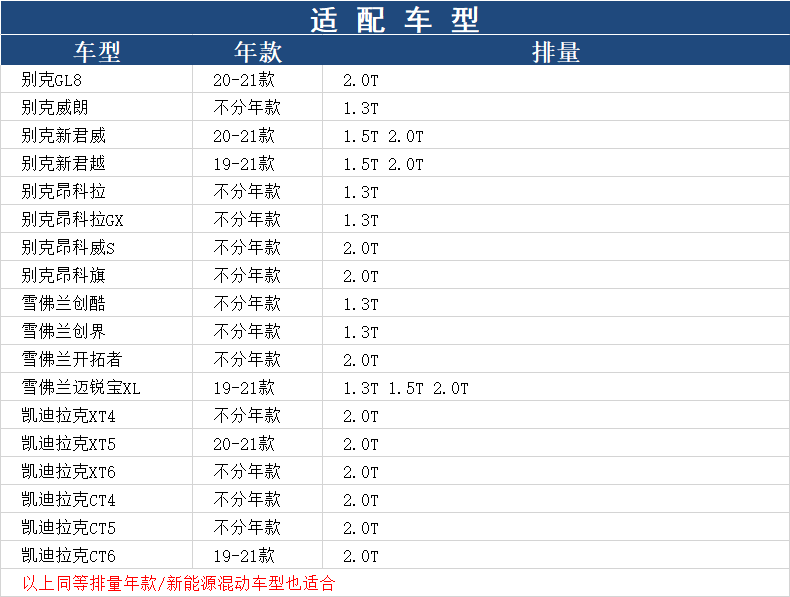Click the 19-21款 year for 凯迪拉克CT6

pos(244,556)
